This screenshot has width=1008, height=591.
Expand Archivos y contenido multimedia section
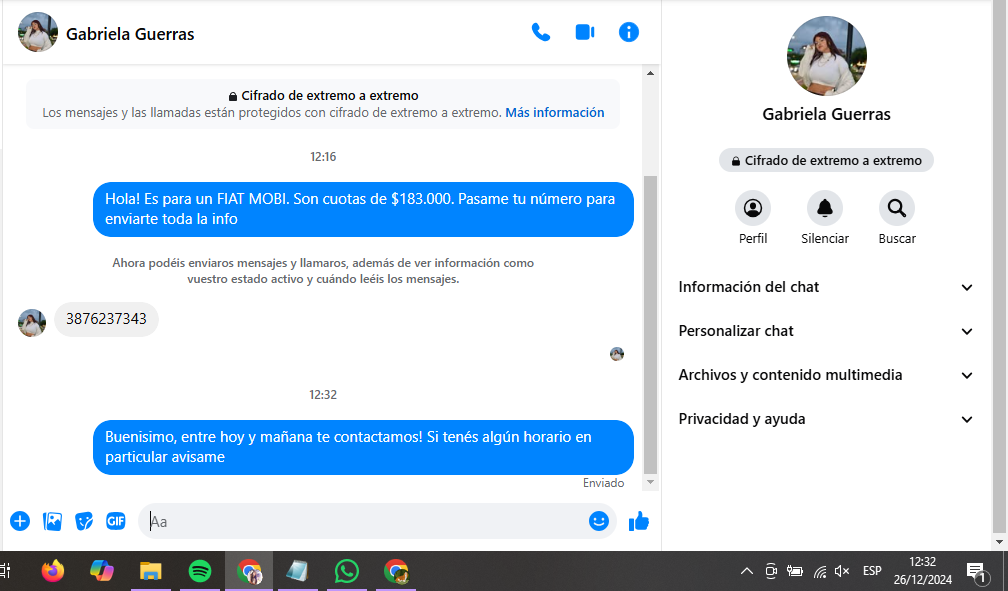(x=826, y=375)
